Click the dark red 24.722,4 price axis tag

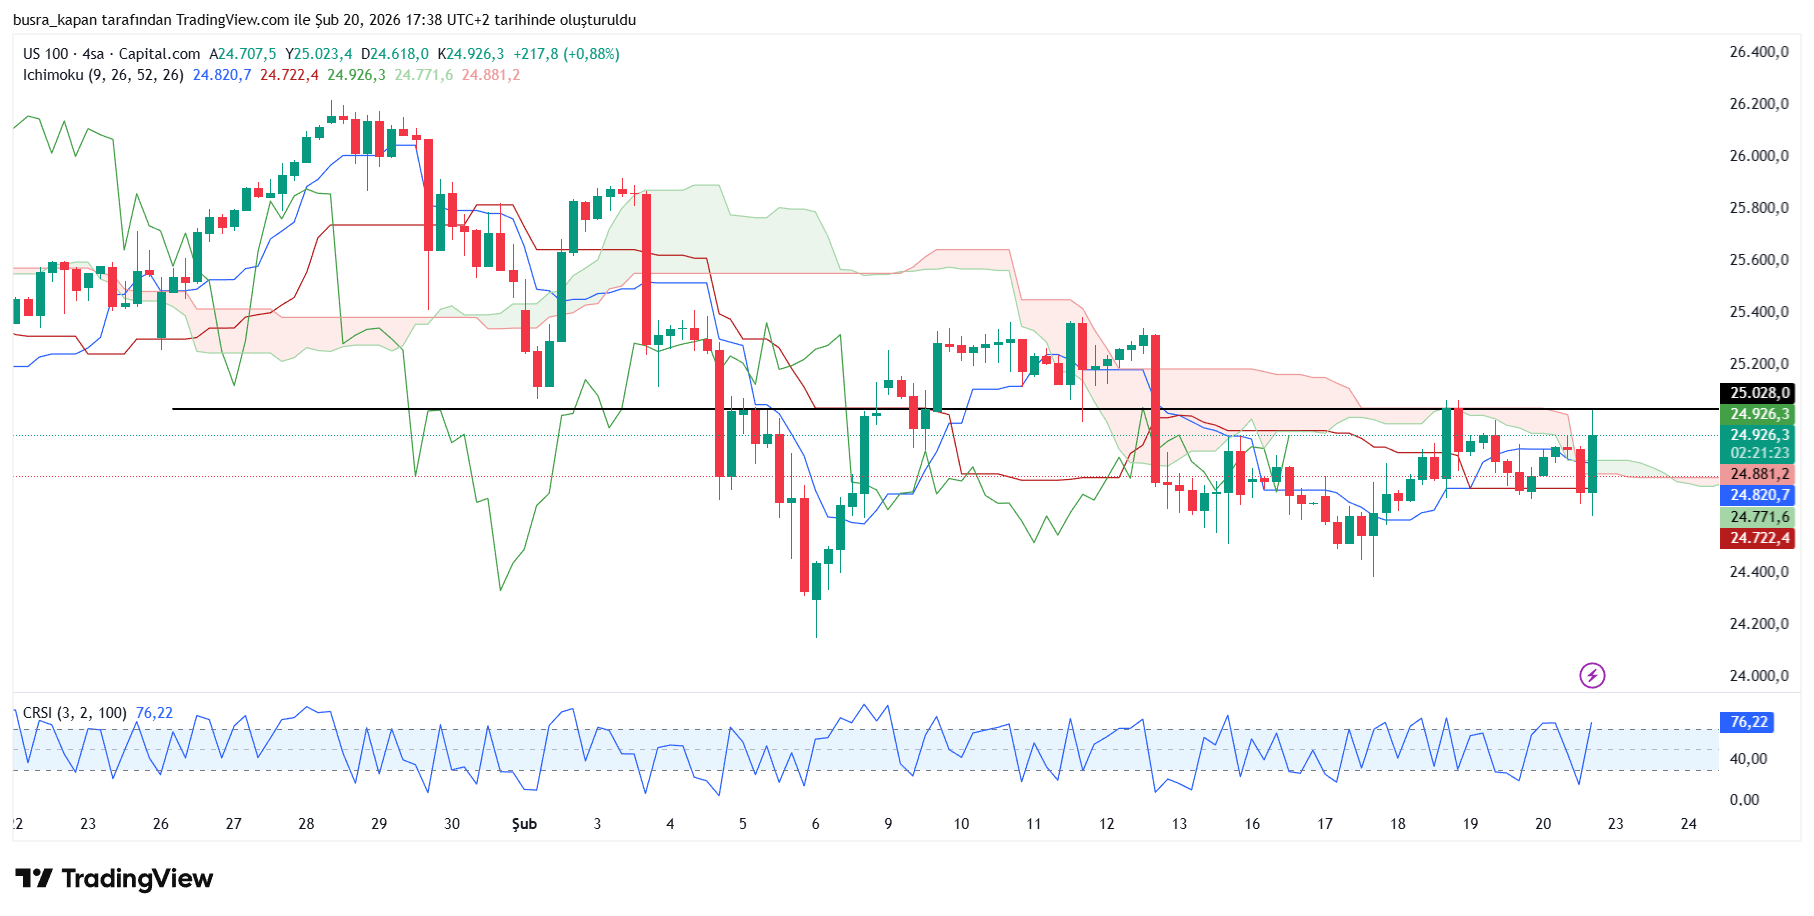click(x=1757, y=538)
